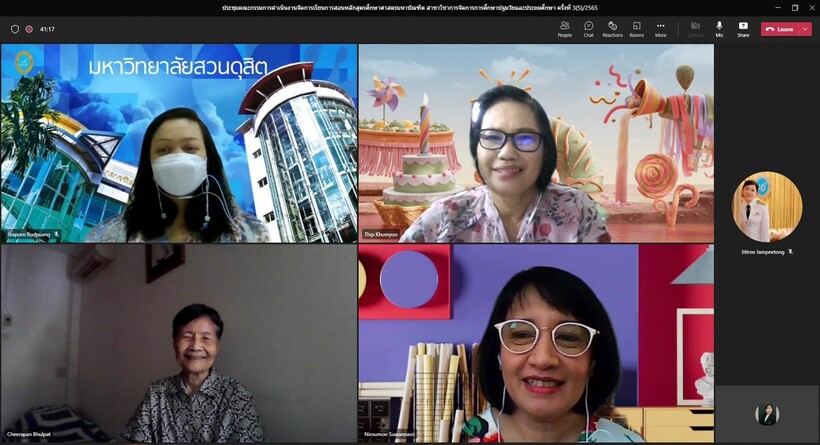This screenshot has height=445, width=820.
Task: Share your screen content
Action: point(743,29)
